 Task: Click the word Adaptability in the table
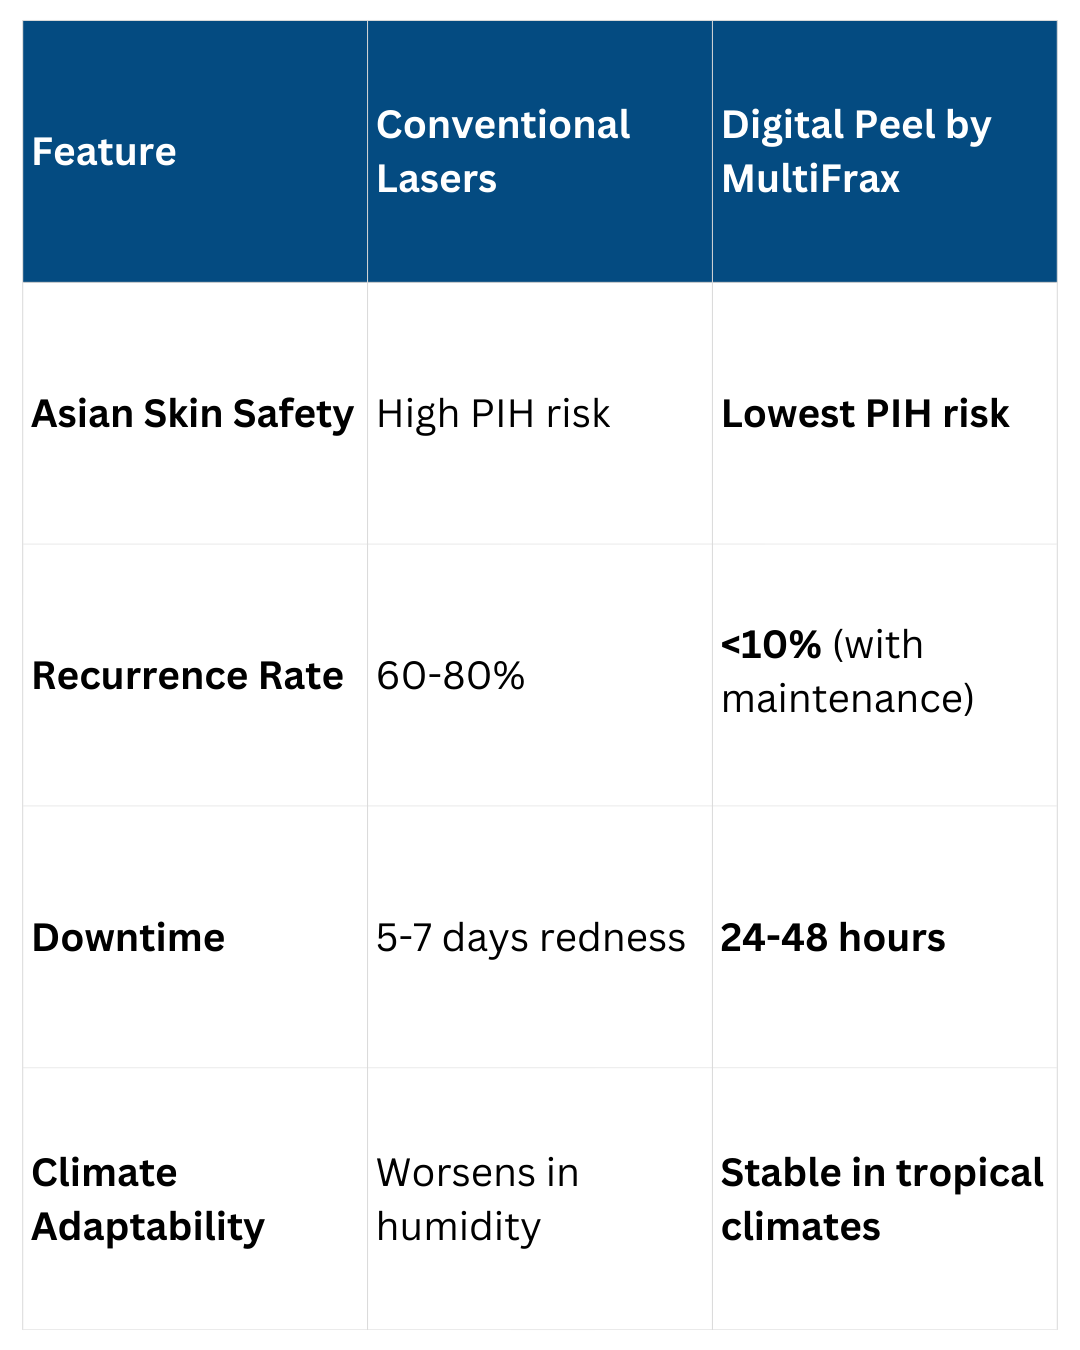coord(148,1226)
